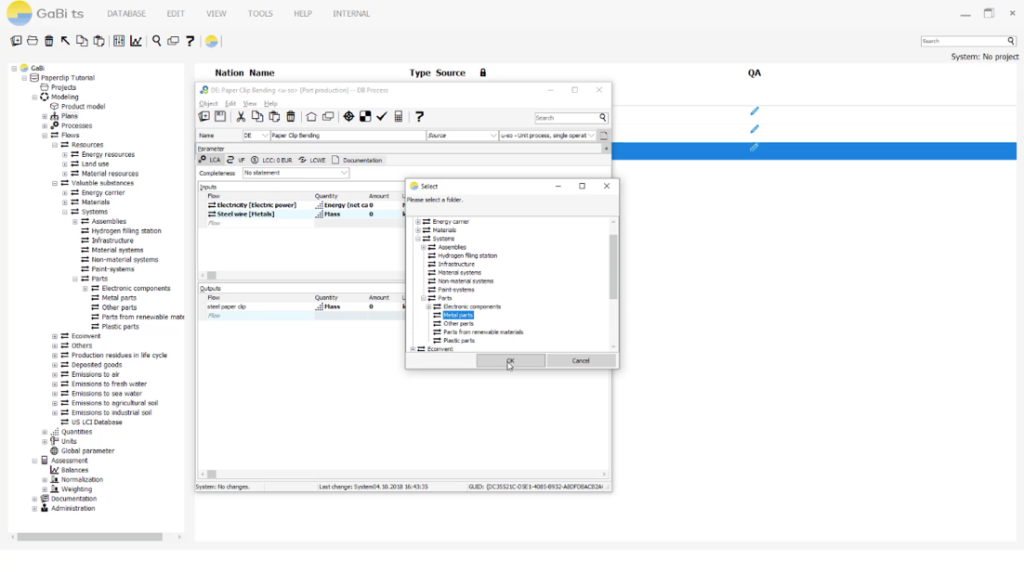Click the checkmark icon in DB Process toolbar

382,116
